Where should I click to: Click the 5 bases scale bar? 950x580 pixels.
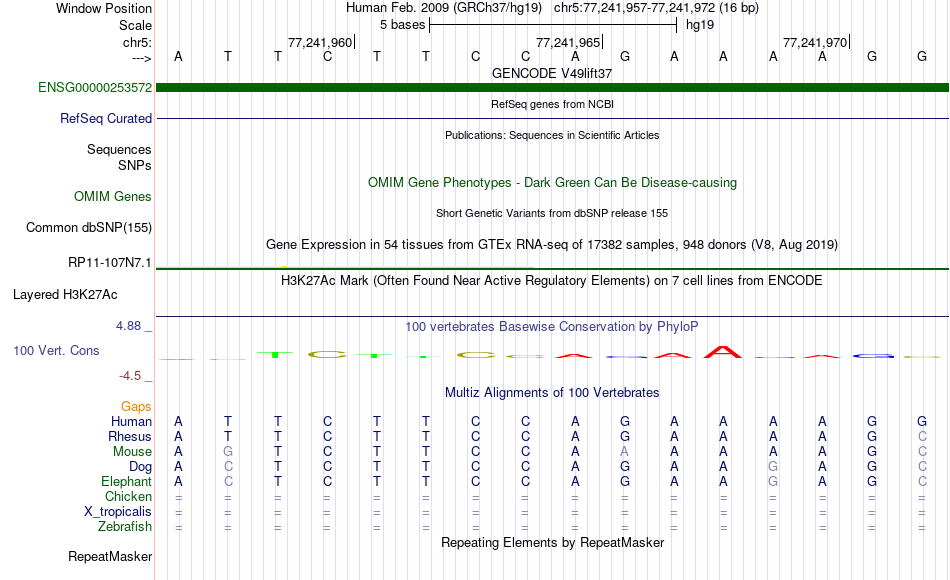[x=553, y=25]
